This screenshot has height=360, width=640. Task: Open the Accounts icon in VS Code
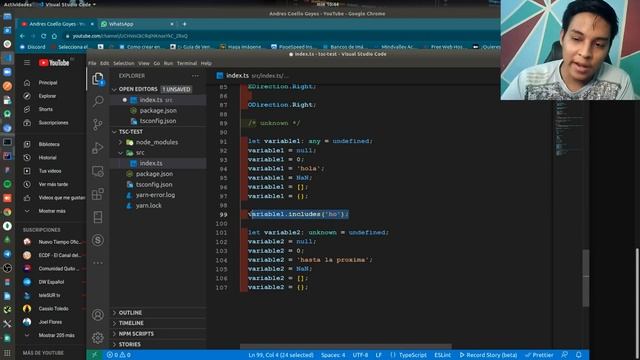(x=98, y=315)
